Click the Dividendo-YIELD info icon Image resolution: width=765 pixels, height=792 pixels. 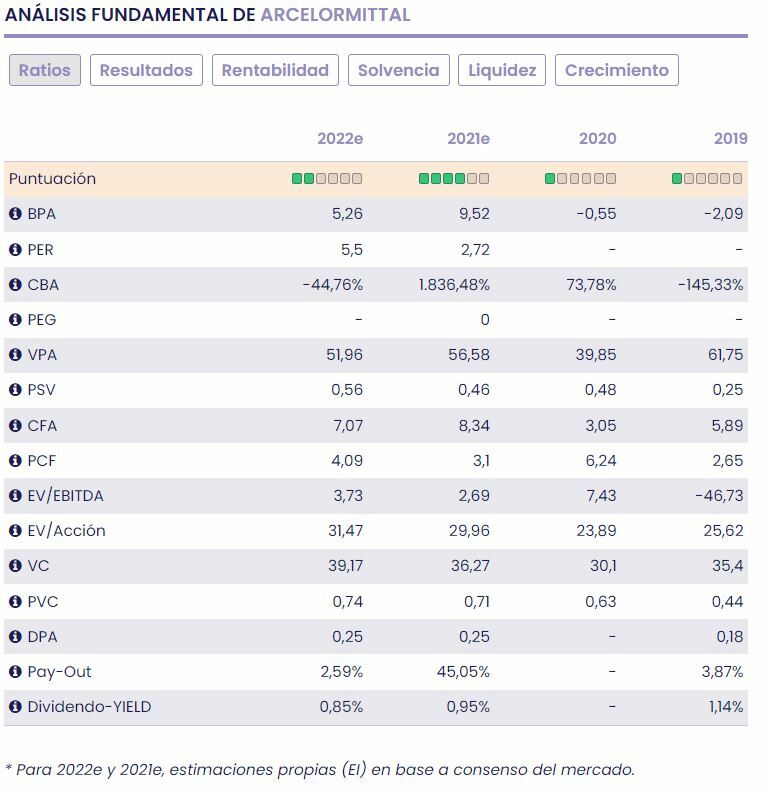click(x=15, y=707)
